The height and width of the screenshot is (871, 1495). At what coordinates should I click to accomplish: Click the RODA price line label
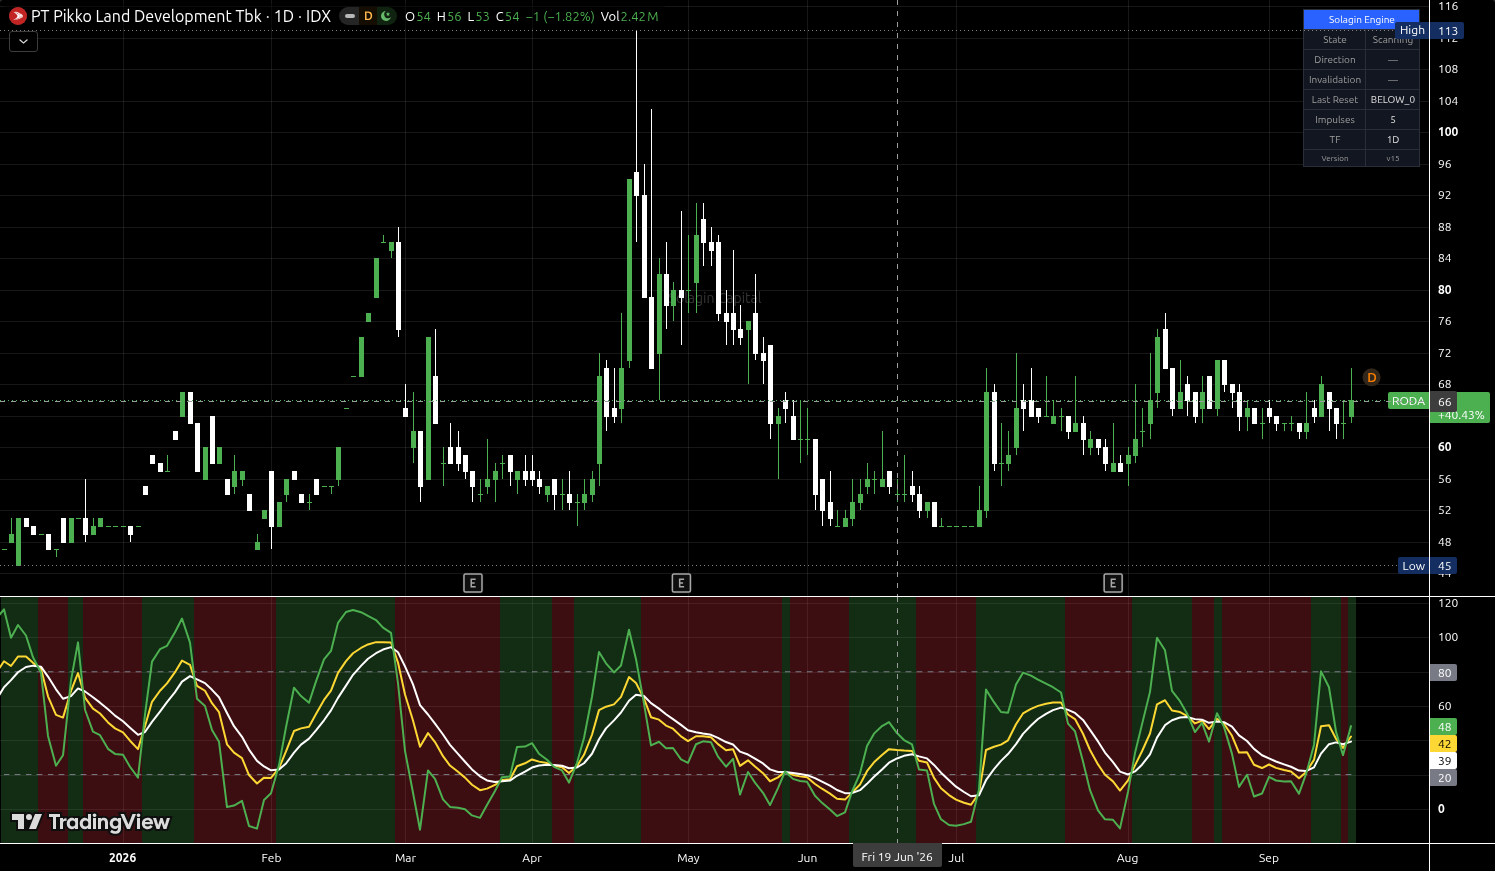(x=1408, y=401)
